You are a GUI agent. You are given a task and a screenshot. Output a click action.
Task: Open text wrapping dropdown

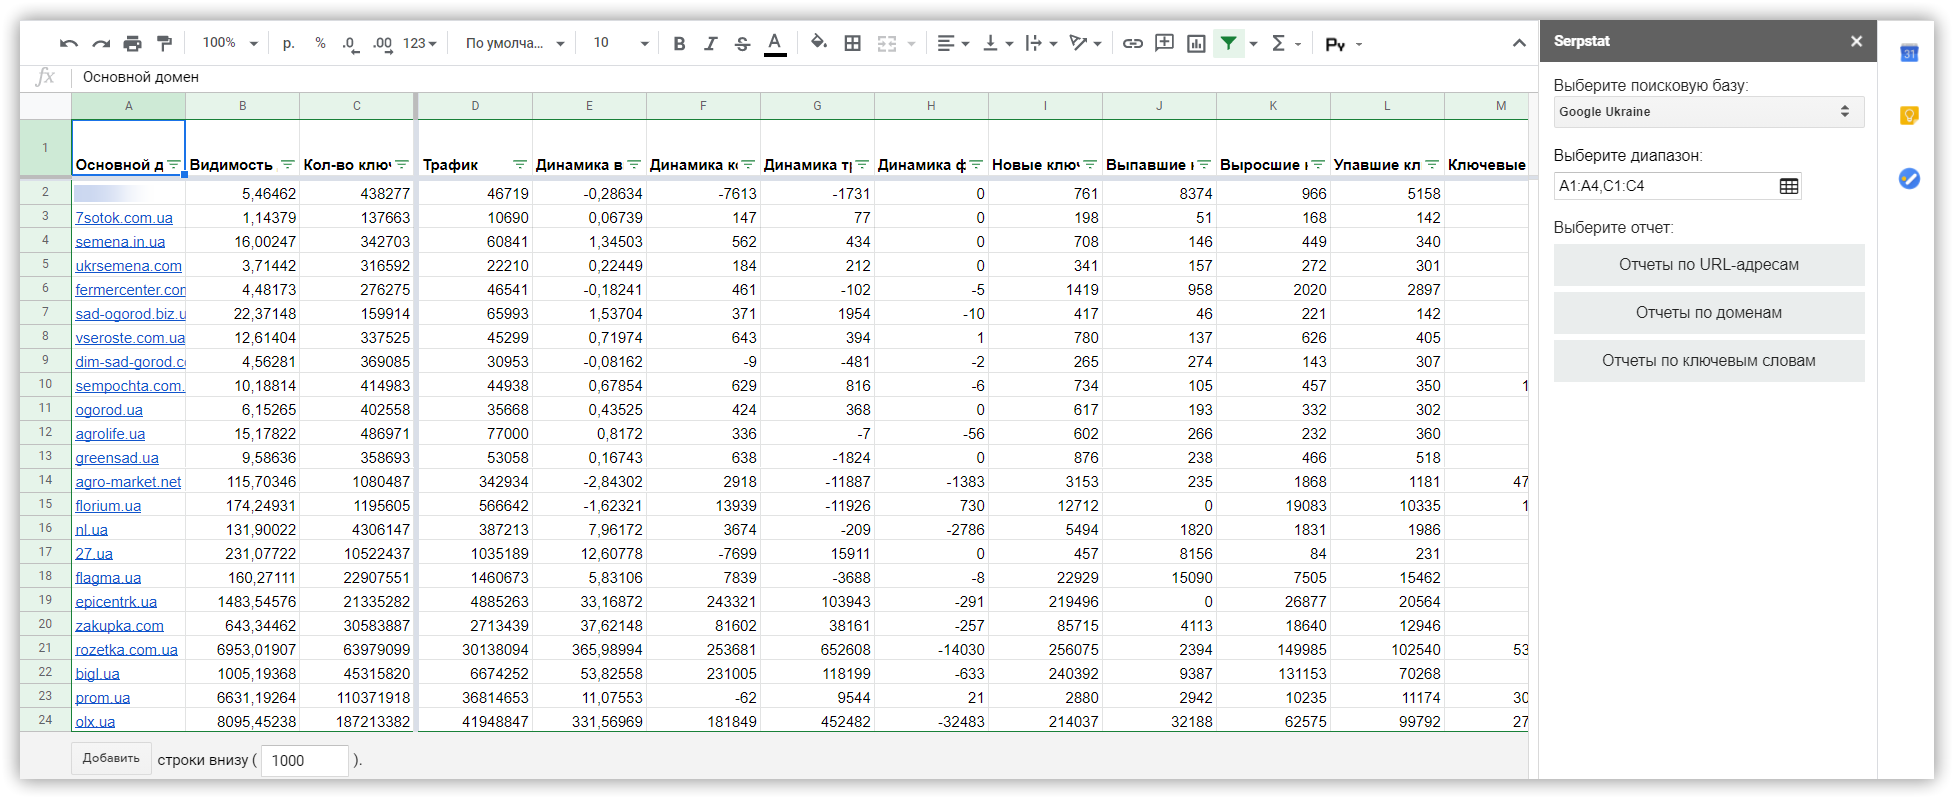[x=1041, y=43]
